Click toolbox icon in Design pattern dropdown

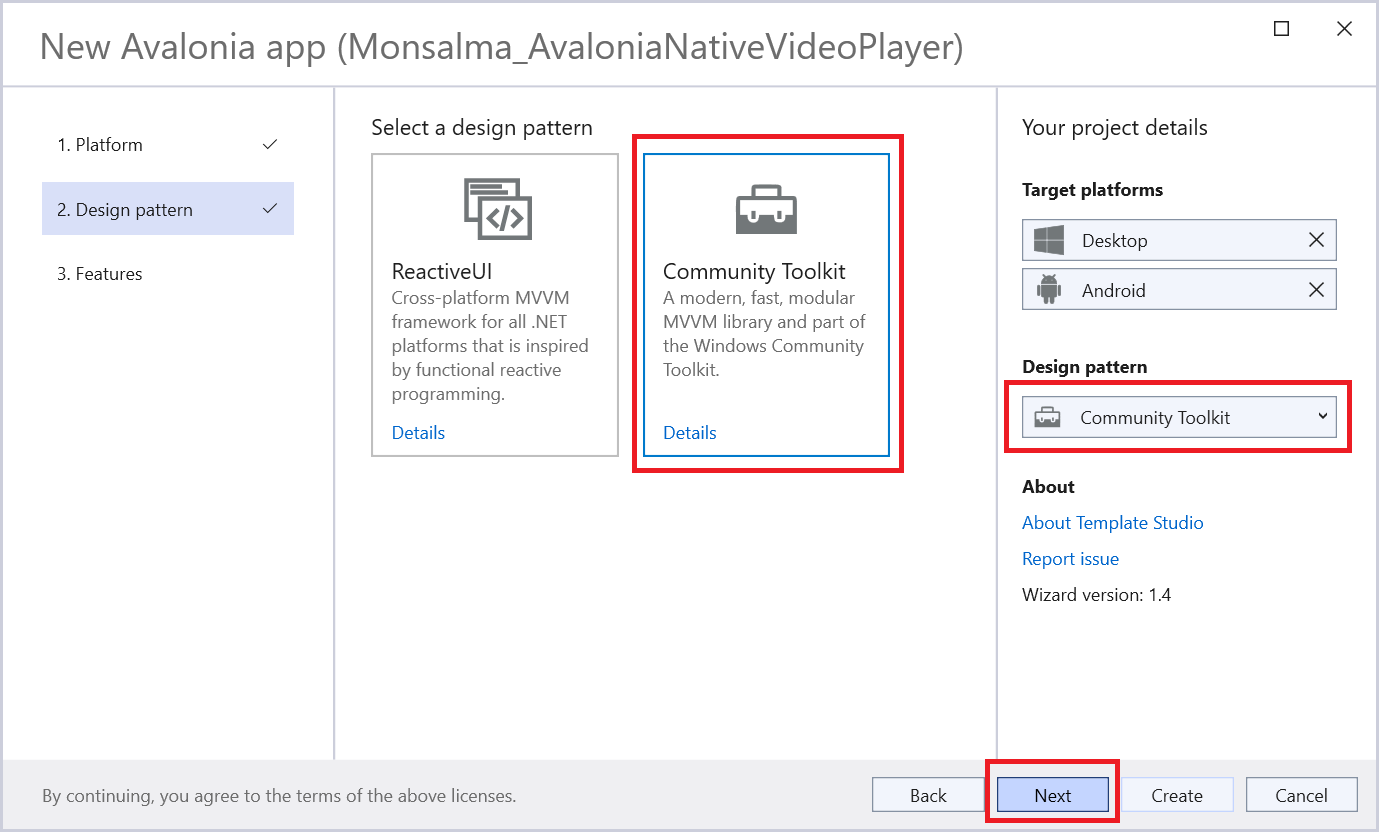coord(1047,418)
